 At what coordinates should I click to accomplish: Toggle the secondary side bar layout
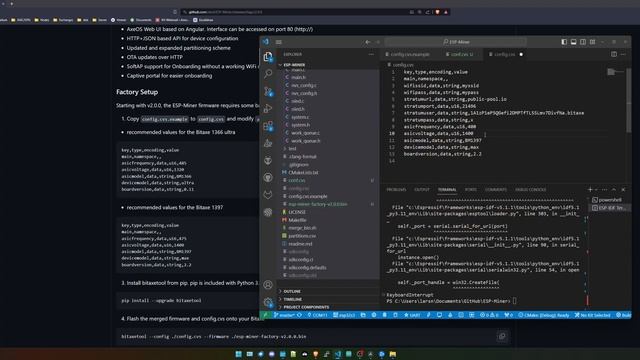click(x=583, y=42)
